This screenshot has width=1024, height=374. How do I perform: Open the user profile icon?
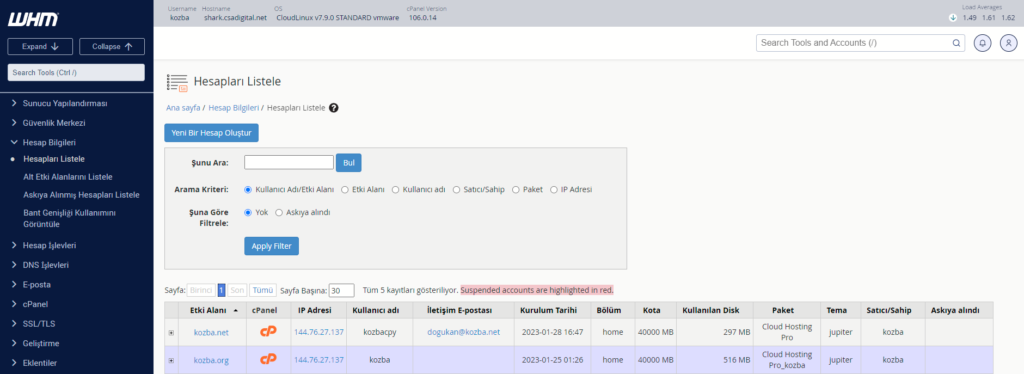tap(1009, 43)
